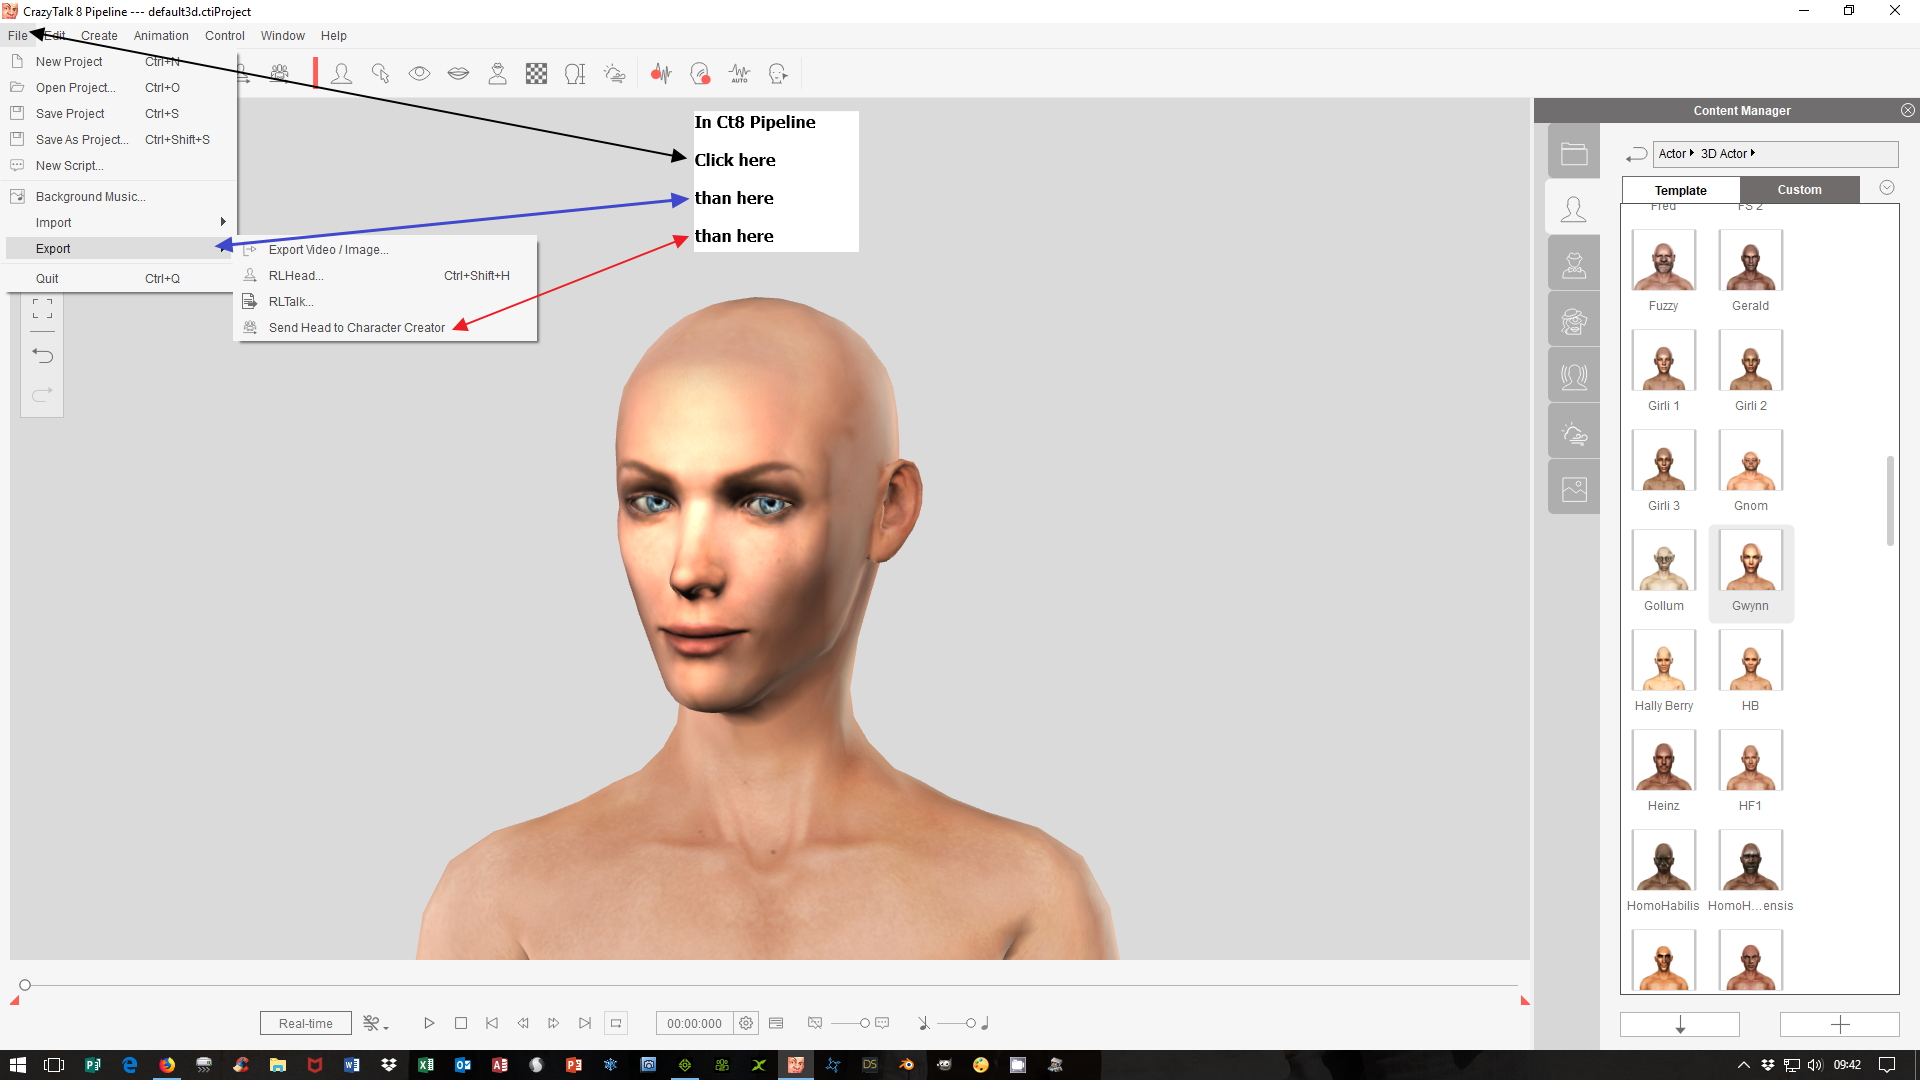Open the Create menu

coord(99,36)
